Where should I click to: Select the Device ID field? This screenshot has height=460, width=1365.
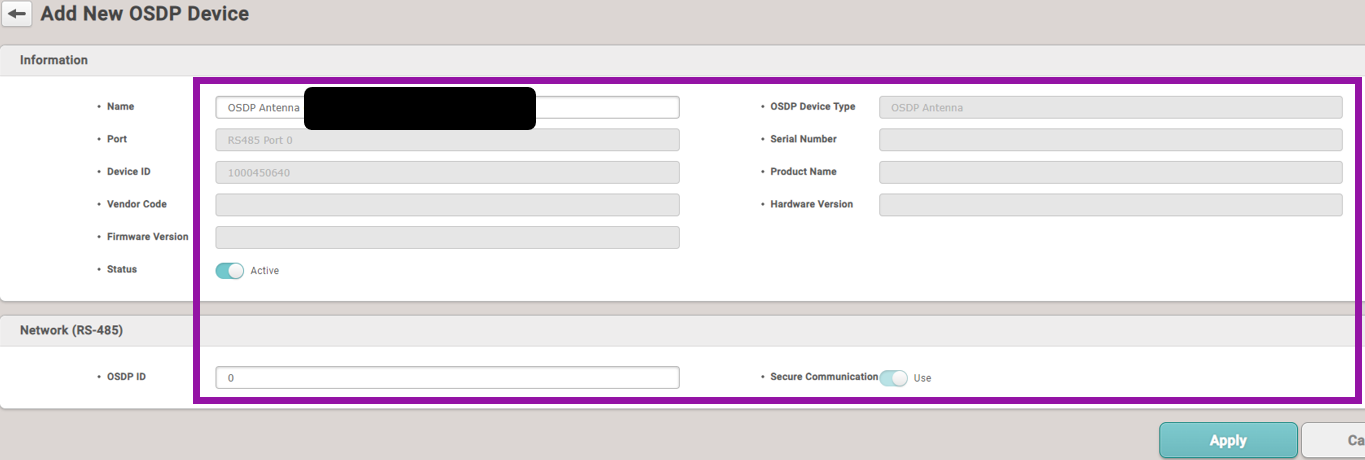coord(447,172)
